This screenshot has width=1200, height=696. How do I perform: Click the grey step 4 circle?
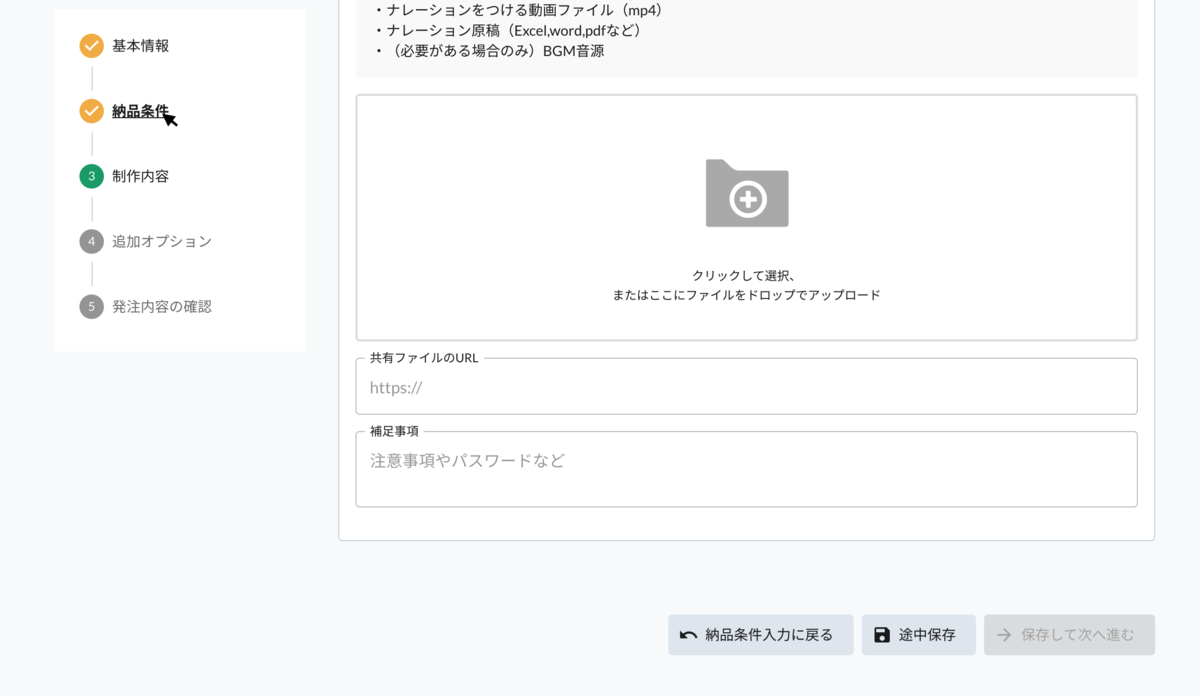[x=91, y=241]
